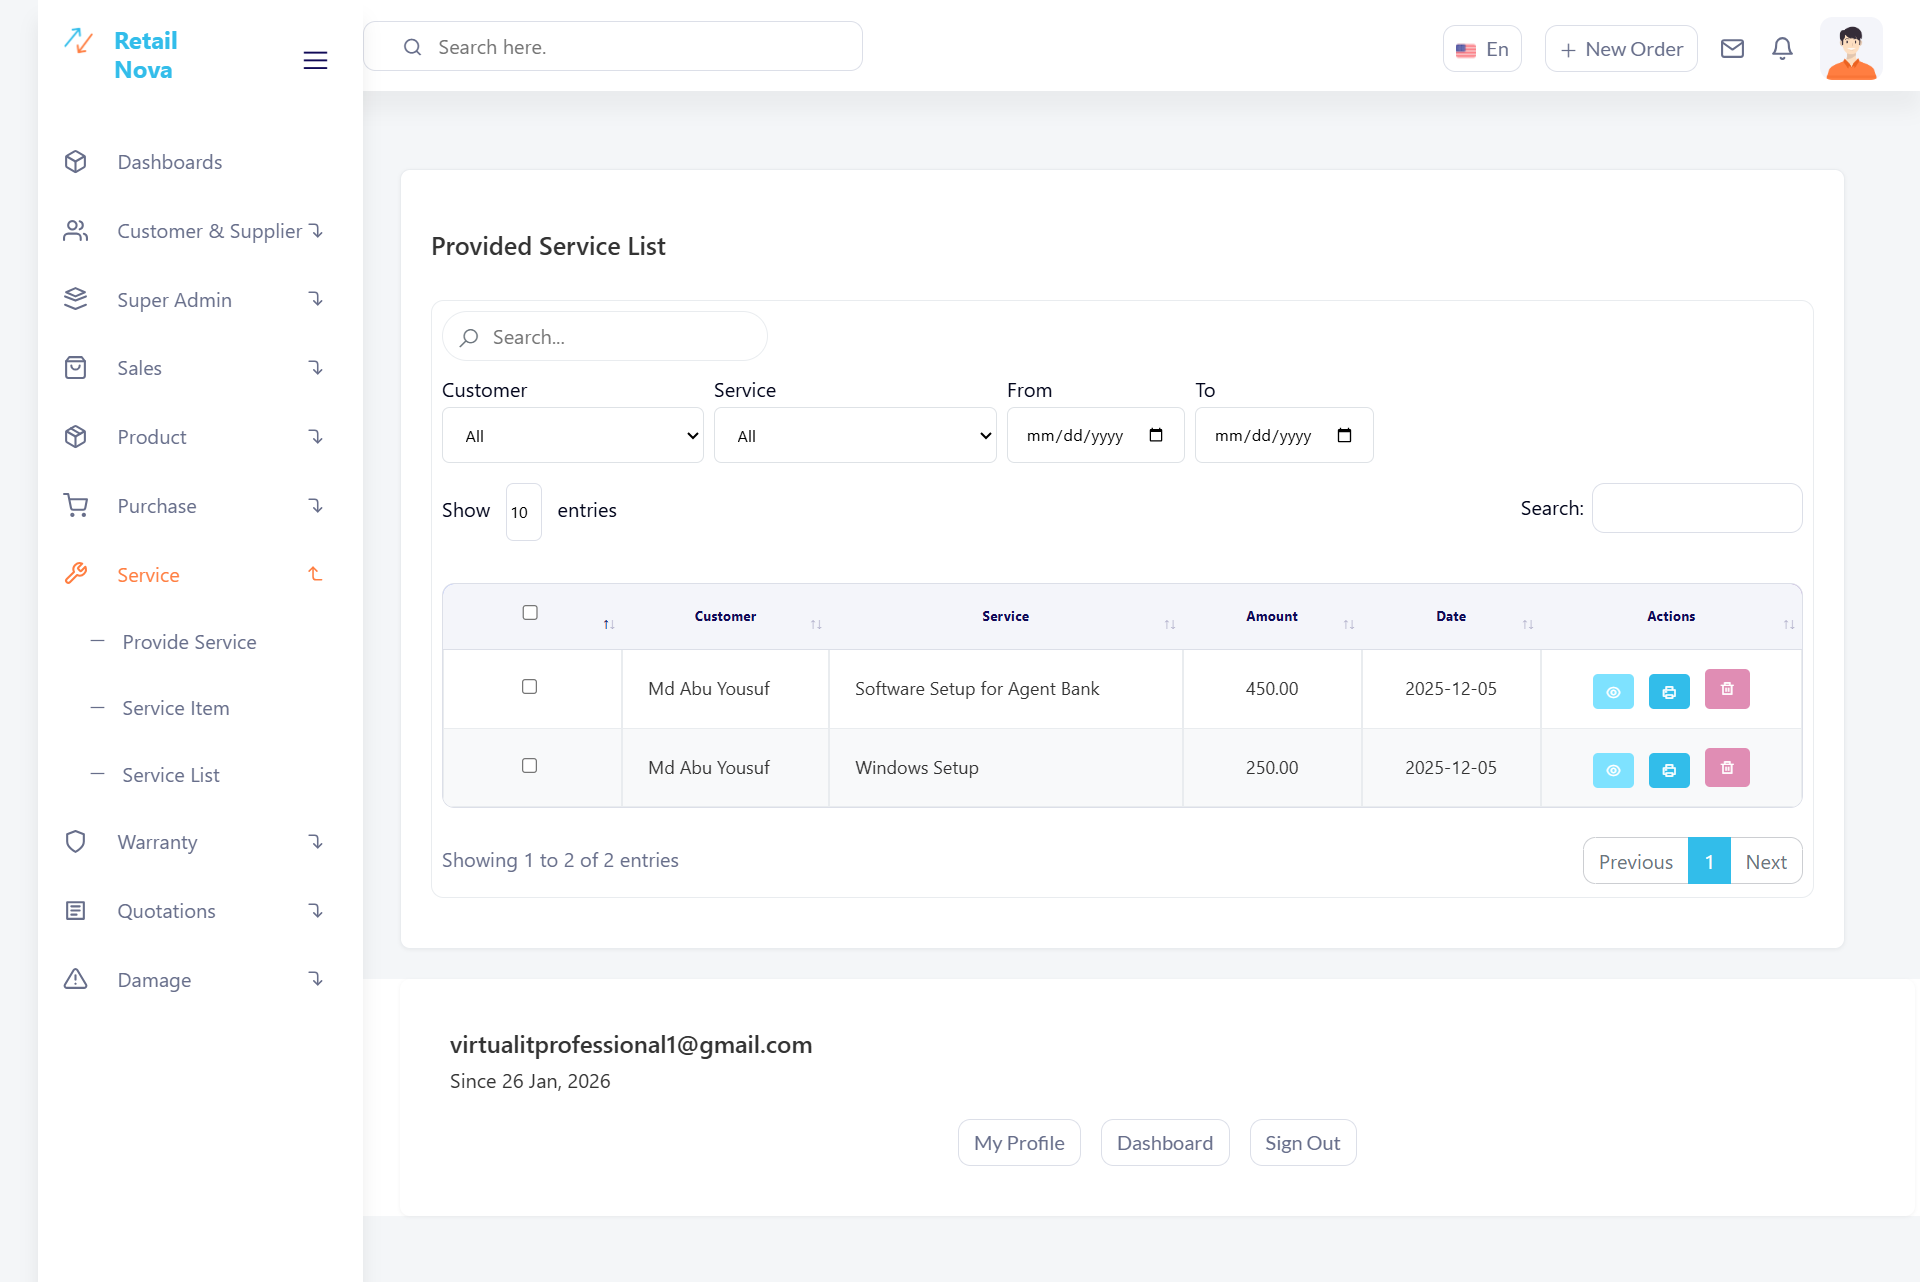This screenshot has width=1920, height=1282.
Task: Tick the checkbox for Software Setup row
Action: (x=529, y=687)
